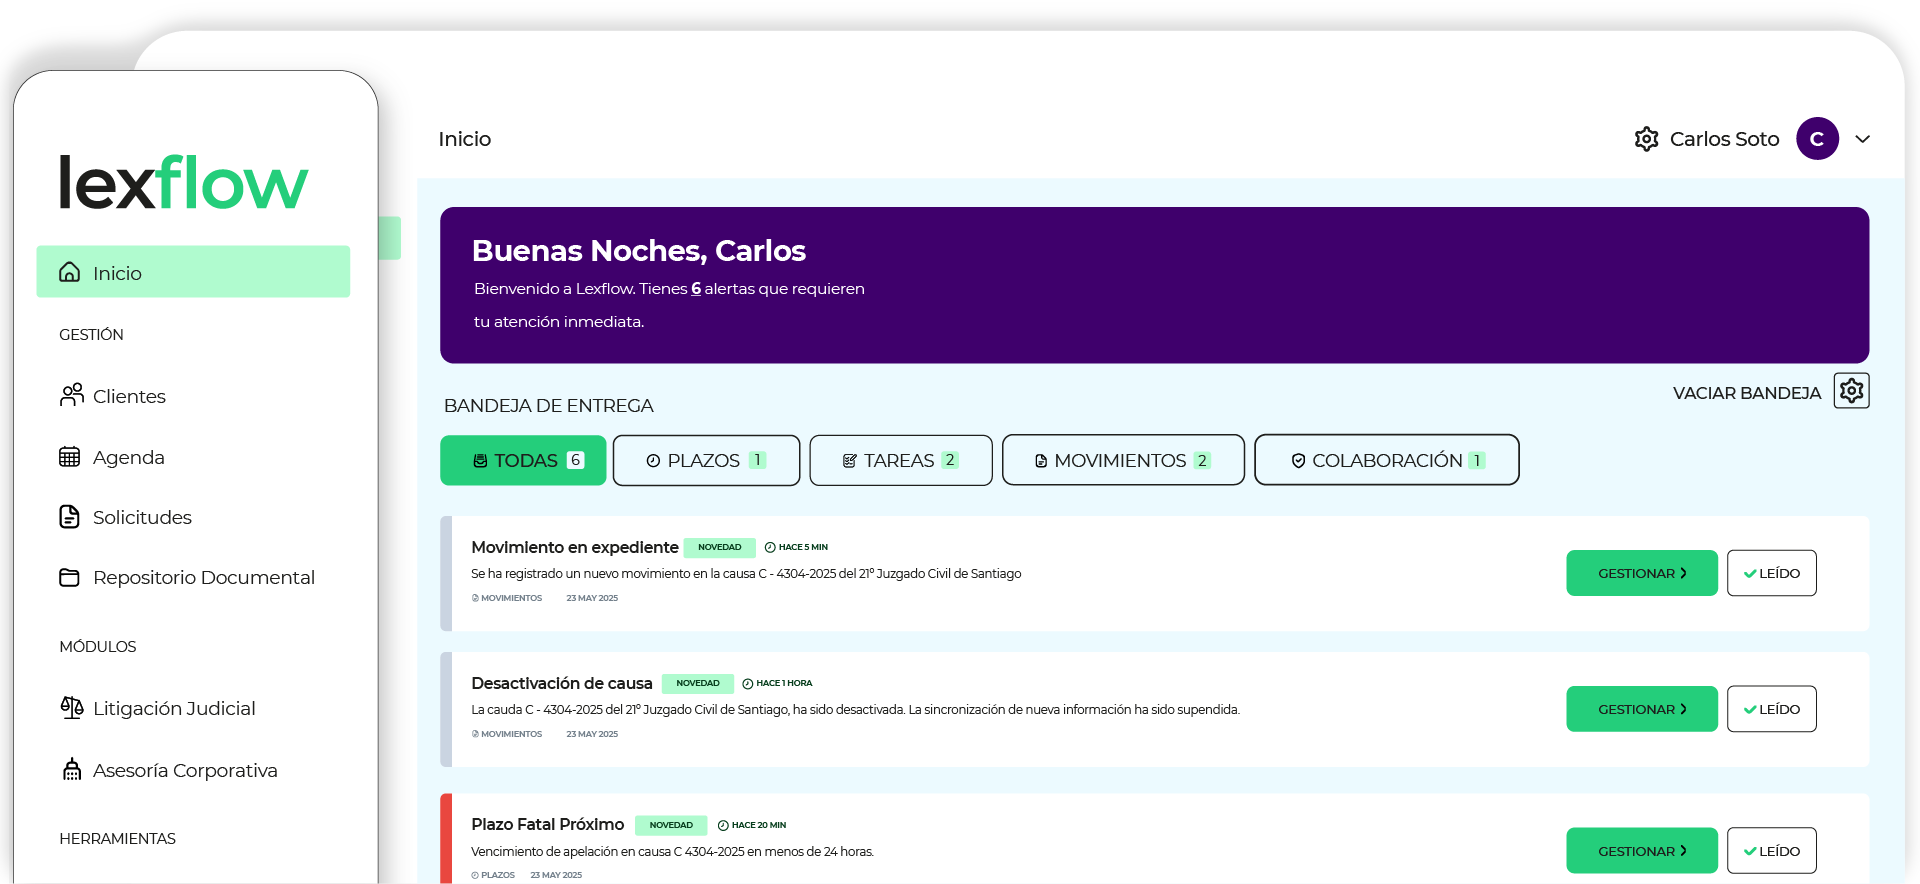Click the purple C user avatar
The height and width of the screenshot is (884, 1920).
click(x=1816, y=139)
